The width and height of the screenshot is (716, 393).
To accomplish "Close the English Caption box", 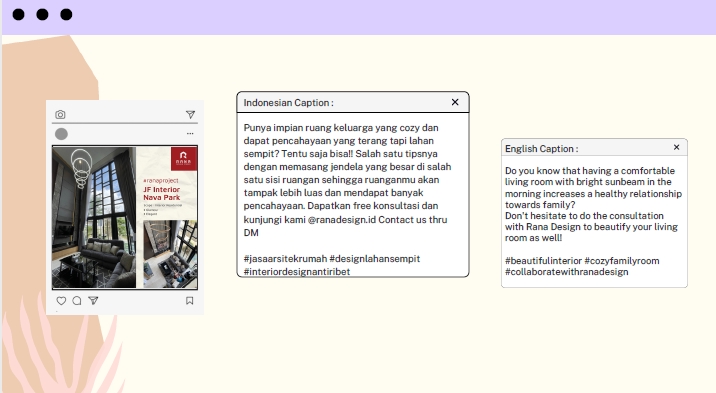I will tap(676, 147).
